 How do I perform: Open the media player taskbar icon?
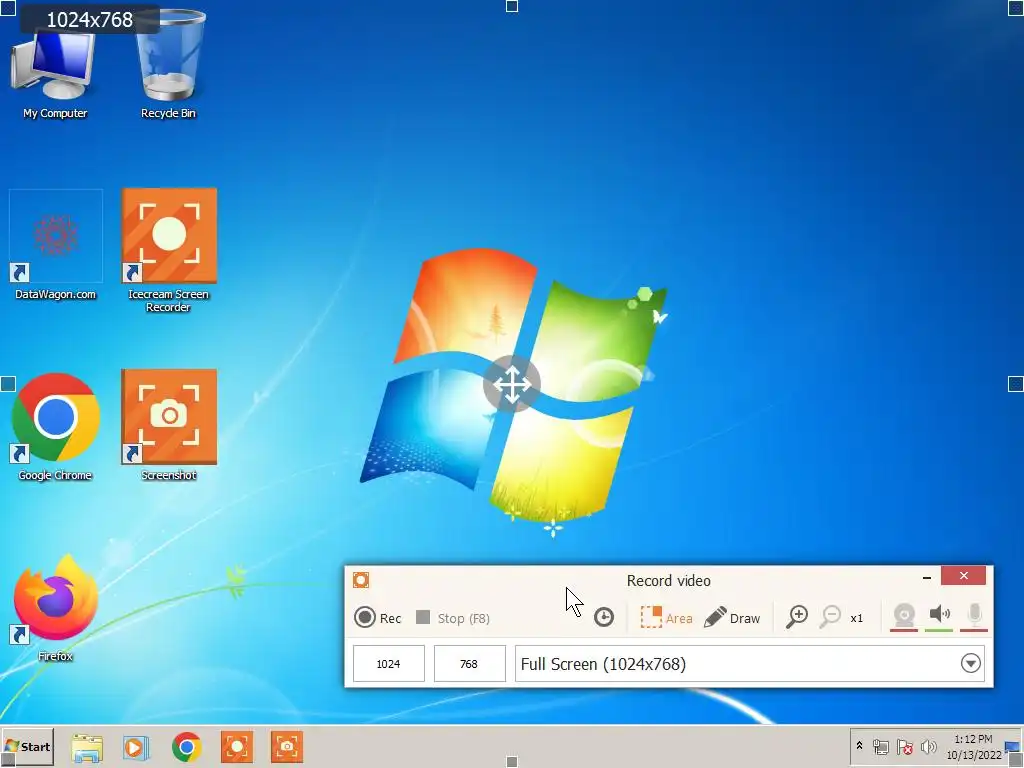pos(136,747)
